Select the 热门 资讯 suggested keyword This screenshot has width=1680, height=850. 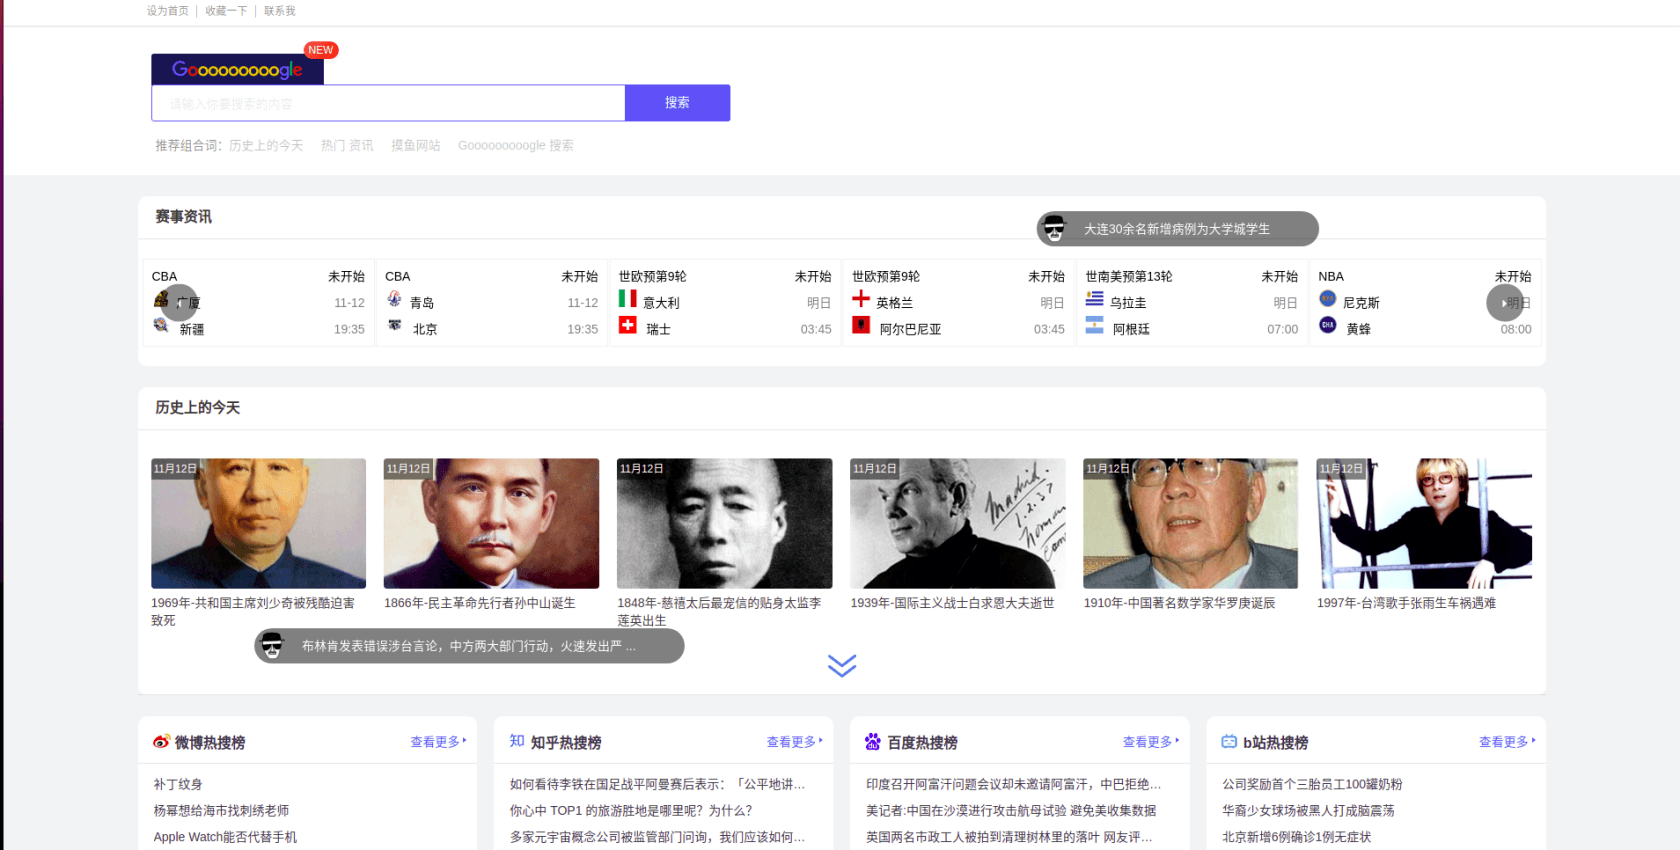(x=347, y=145)
